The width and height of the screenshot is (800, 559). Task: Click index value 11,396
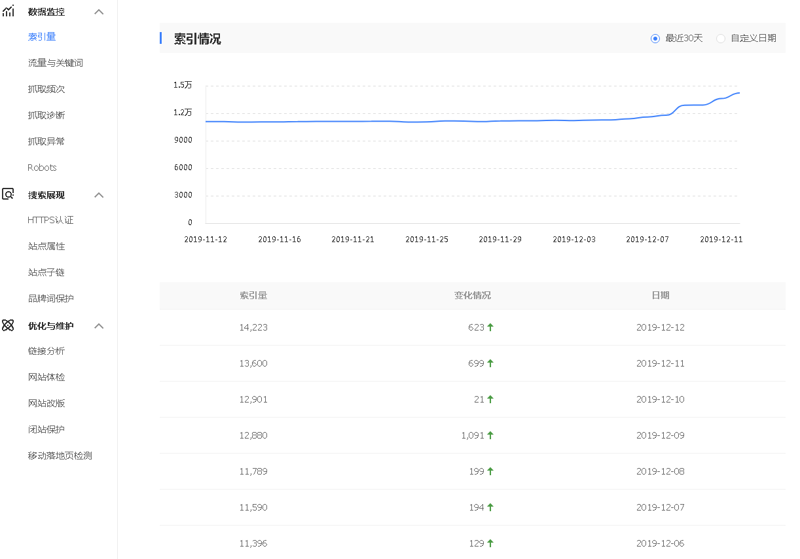coord(254,543)
